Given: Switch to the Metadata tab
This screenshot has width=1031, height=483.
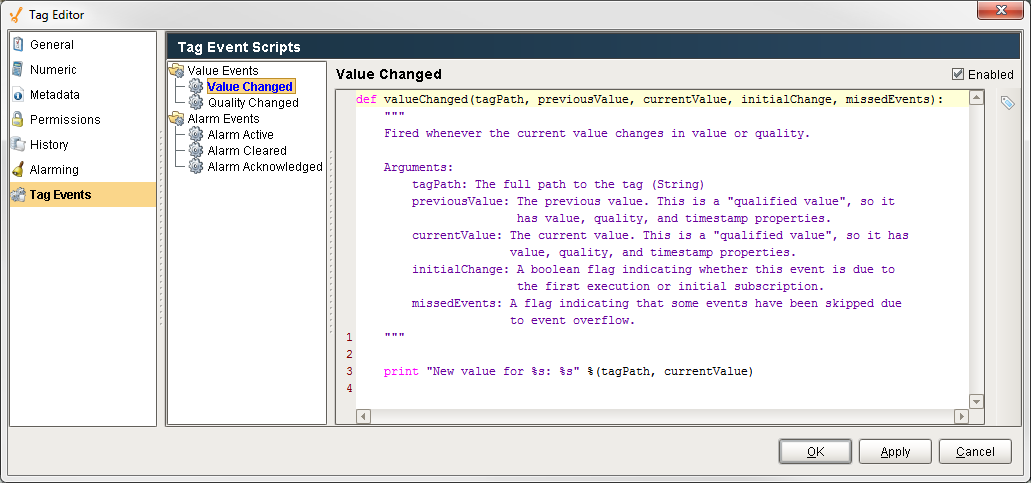Looking at the screenshot, I should 83,95.
